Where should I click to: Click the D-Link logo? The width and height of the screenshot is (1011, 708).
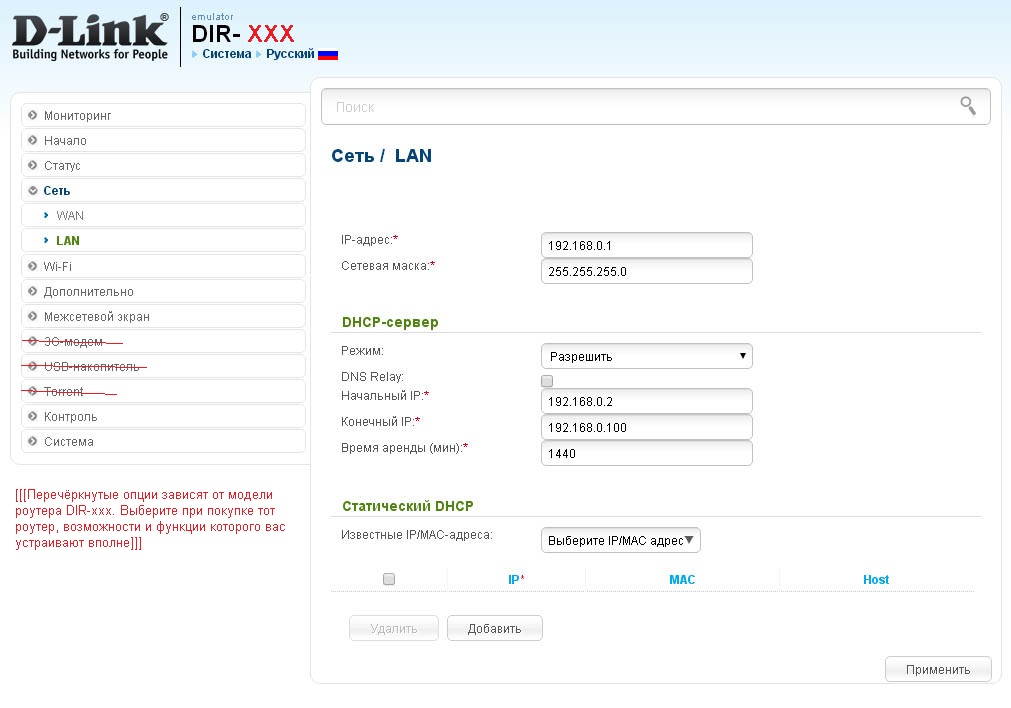(90, 37)
